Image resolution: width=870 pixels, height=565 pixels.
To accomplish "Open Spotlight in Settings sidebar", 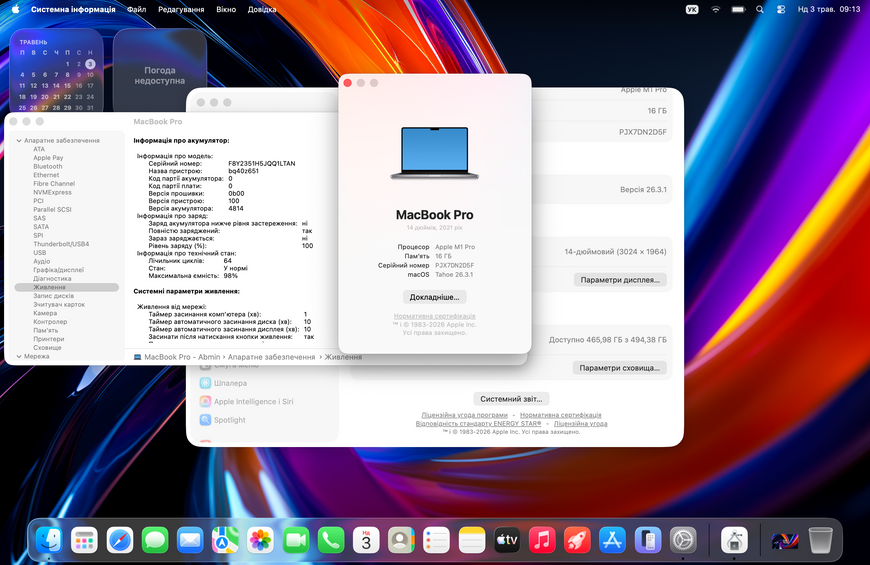I will [223, 420].
